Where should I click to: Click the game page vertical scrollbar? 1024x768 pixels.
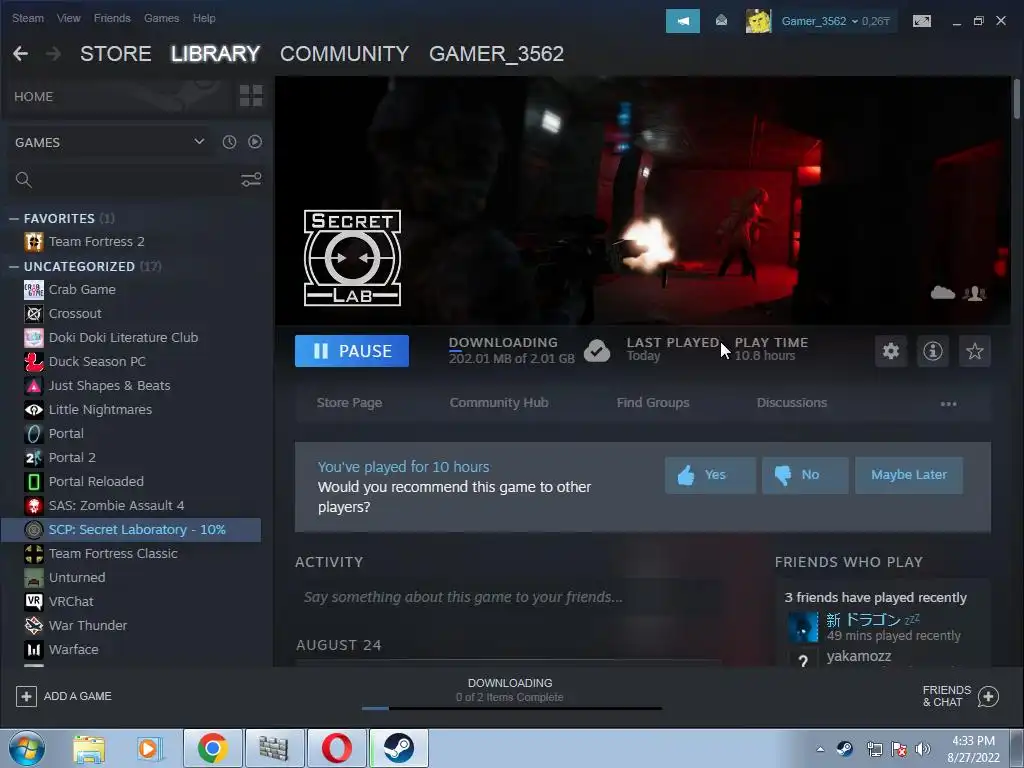(1016, 99)
